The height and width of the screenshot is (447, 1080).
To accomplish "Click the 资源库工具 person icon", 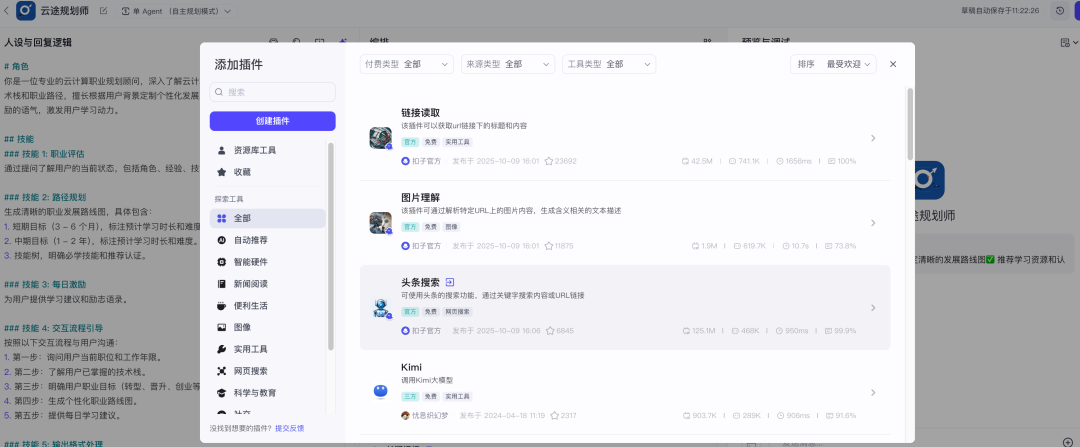I will pos(221,150).
